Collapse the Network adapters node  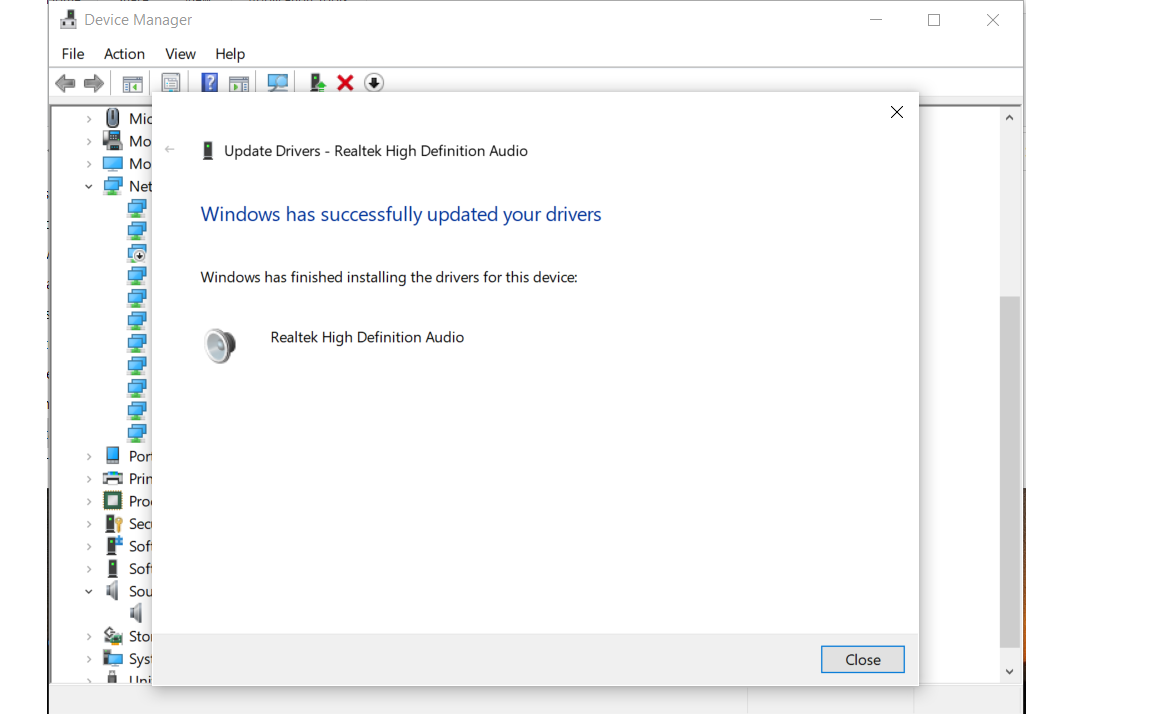pos(89,187)
